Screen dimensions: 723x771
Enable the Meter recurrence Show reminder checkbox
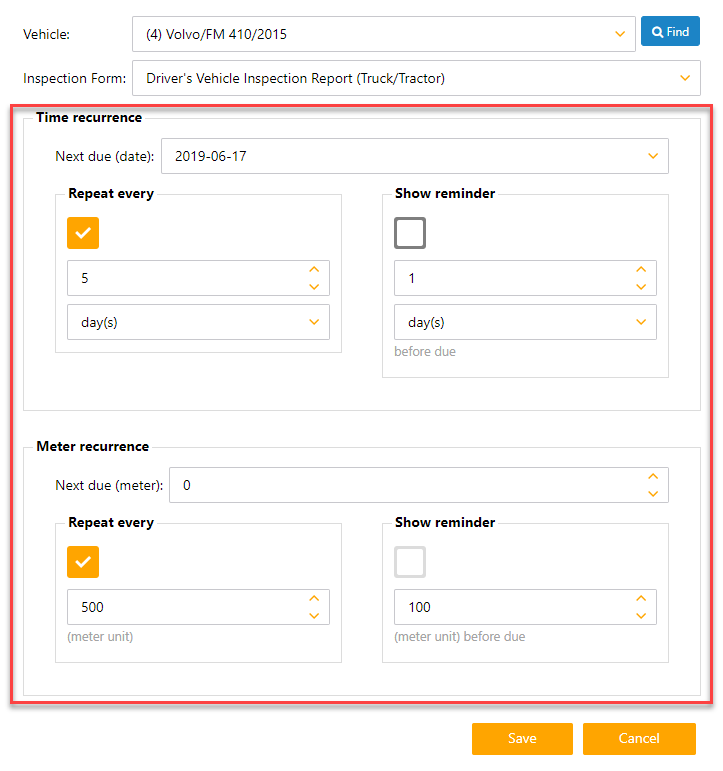pos(410,562)
